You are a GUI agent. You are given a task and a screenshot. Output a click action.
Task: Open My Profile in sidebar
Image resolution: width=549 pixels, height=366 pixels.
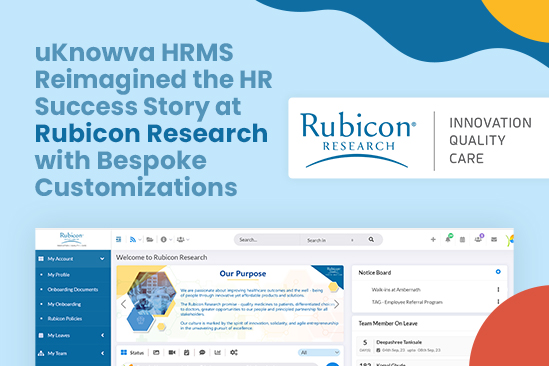tap(58, 275)
